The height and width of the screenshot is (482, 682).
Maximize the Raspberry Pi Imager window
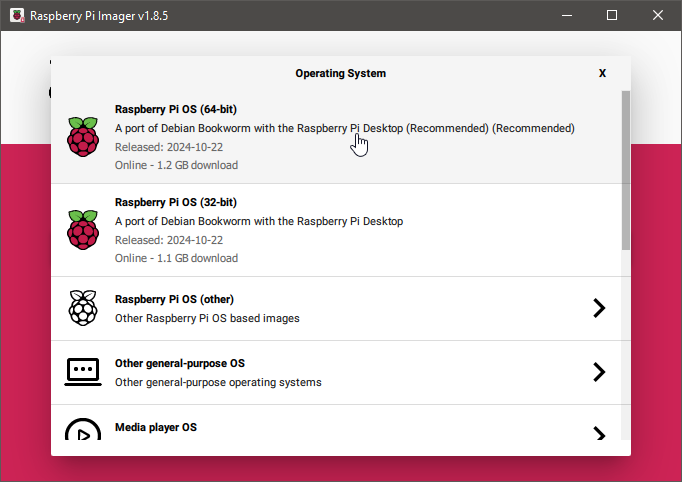pos(612,15)
